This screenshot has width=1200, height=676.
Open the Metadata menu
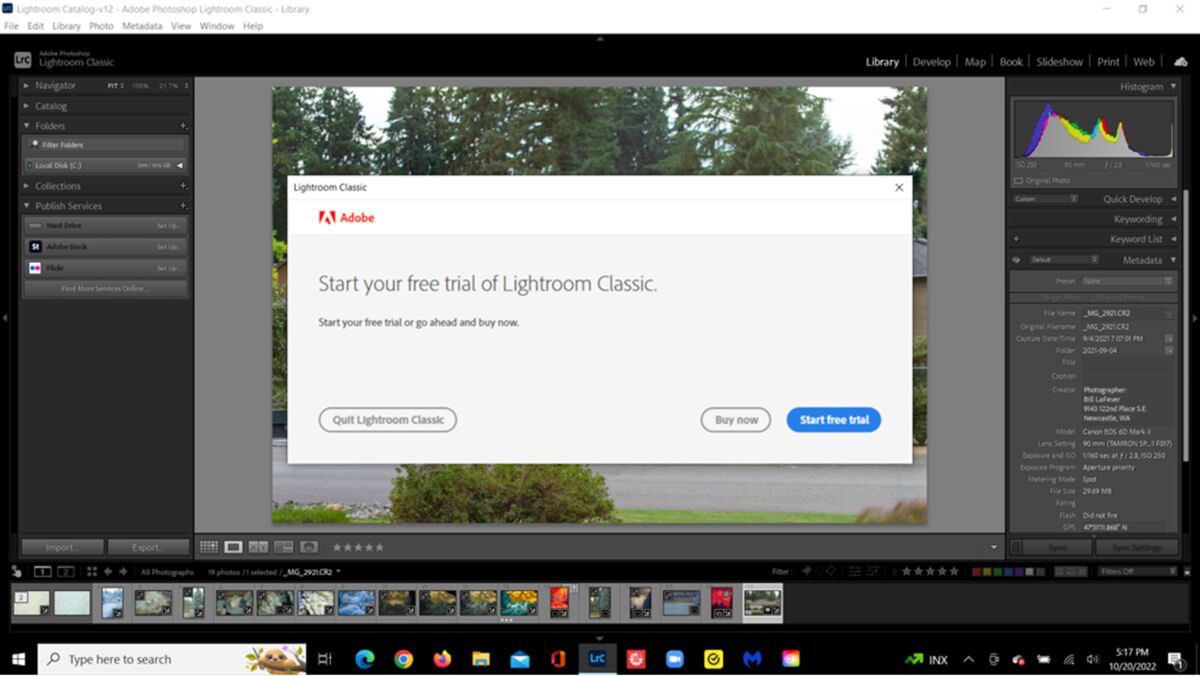point(141,26)
